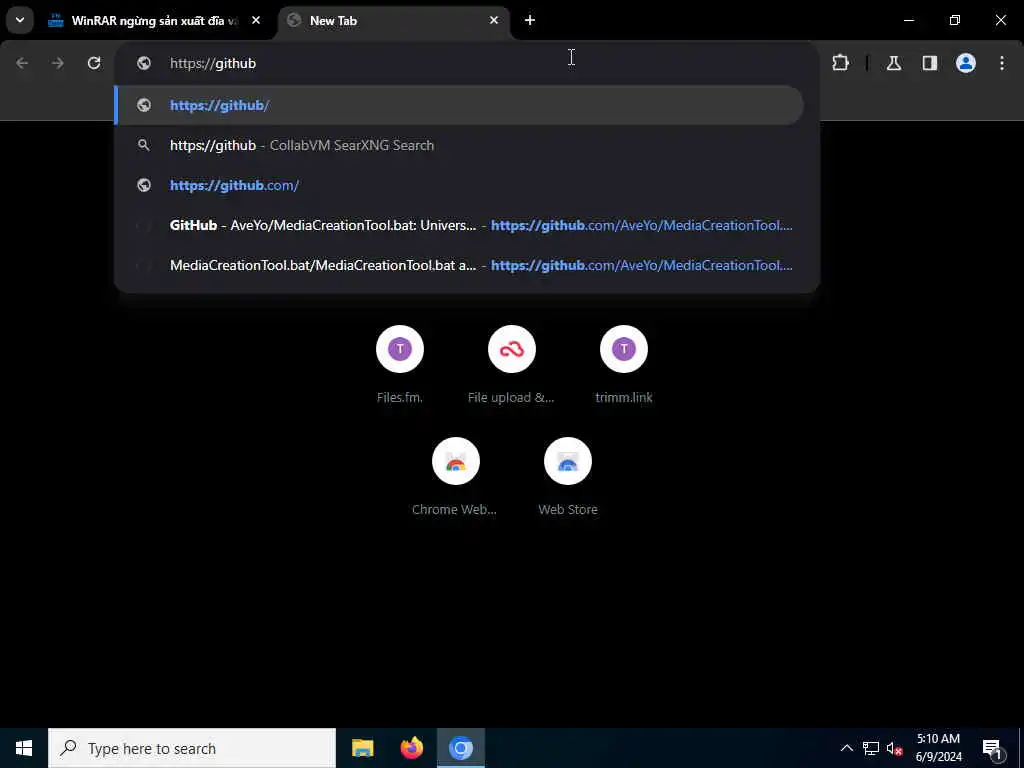Select the https://github/ suggestion
1024x768 pixels.
(459, 105)
